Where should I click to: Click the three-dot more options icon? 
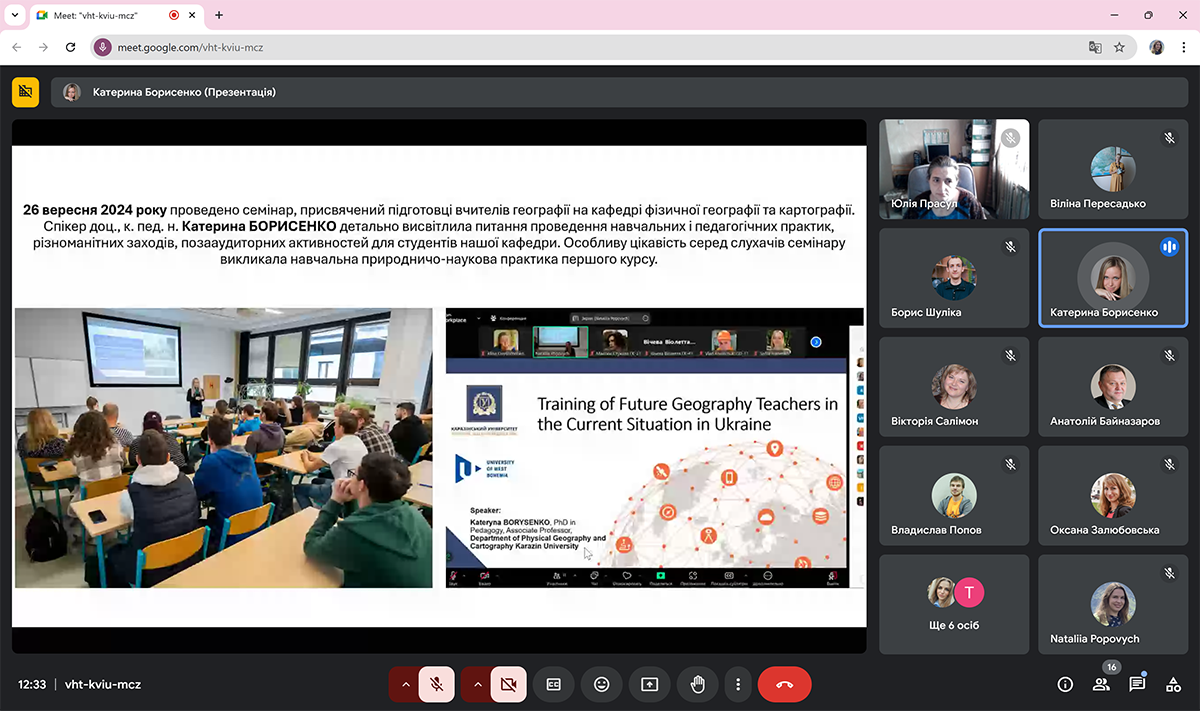(737, 684)
